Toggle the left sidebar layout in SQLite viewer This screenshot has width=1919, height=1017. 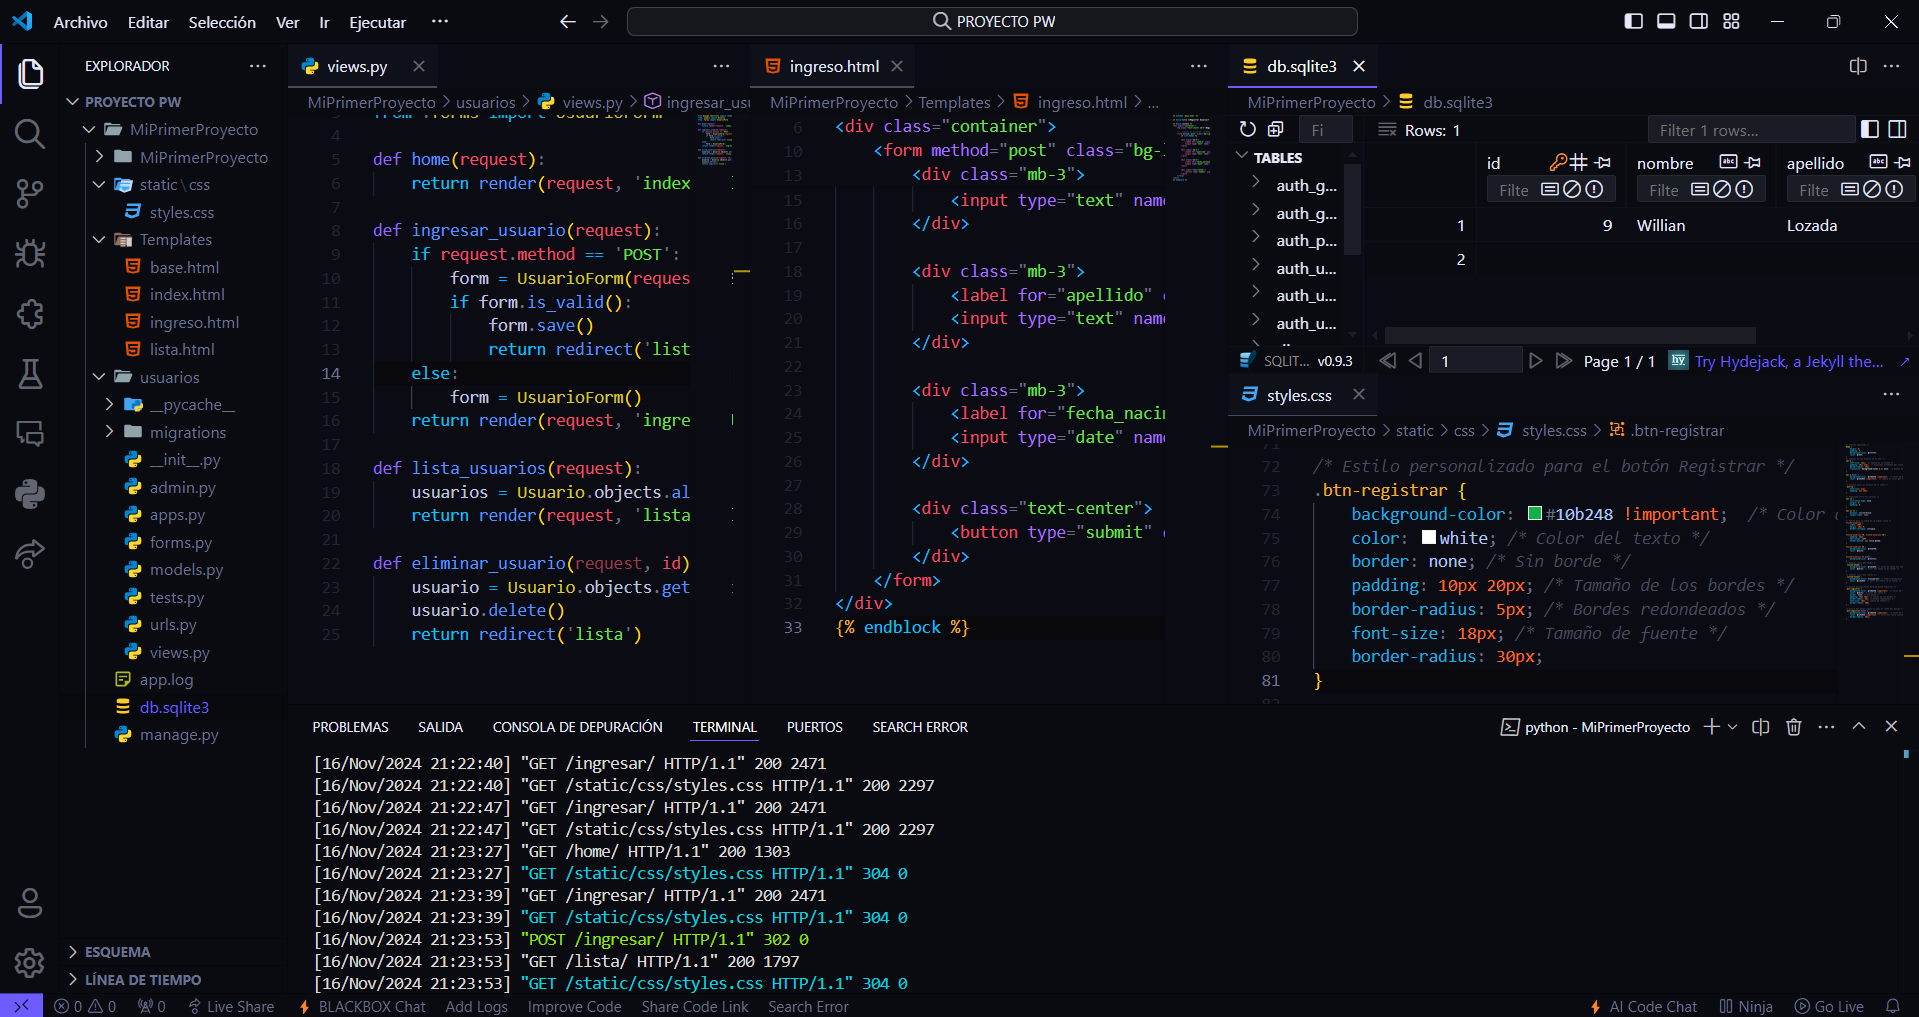click(1868, 129)
